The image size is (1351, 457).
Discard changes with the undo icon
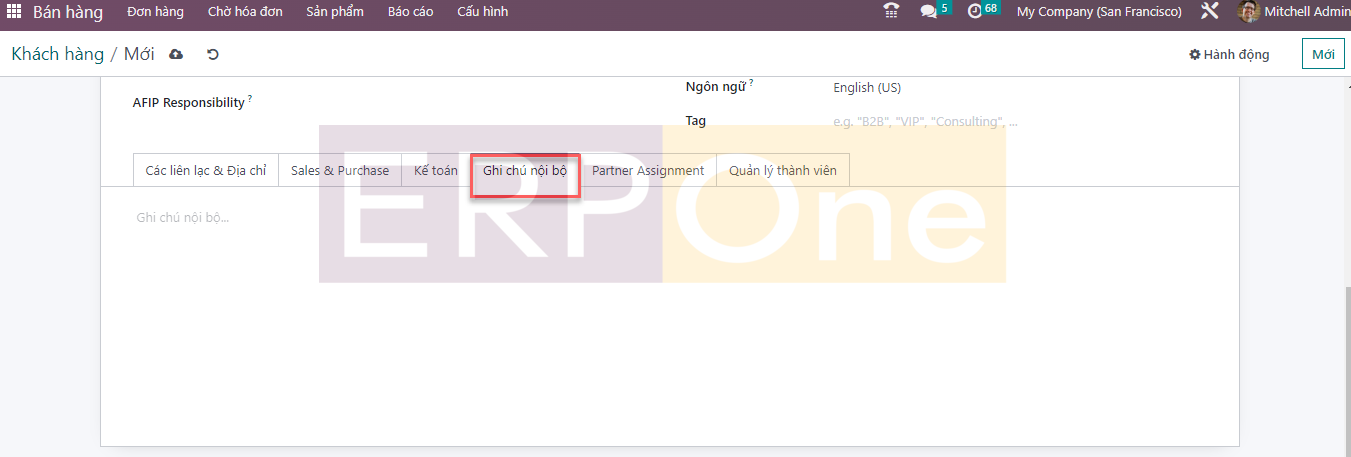tap(212, 54)
